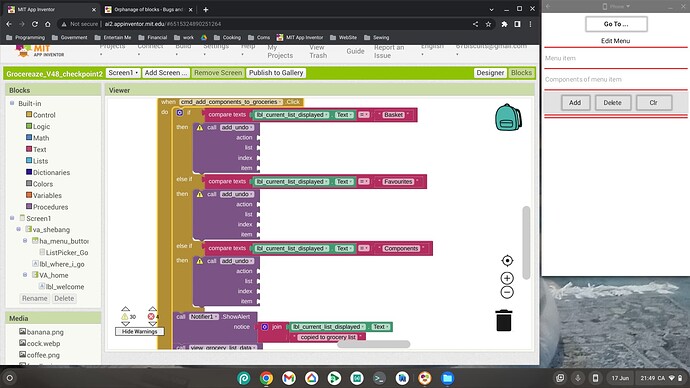
Task: Collapse the Screen1 tree node
Action: [x=12, y=218]
